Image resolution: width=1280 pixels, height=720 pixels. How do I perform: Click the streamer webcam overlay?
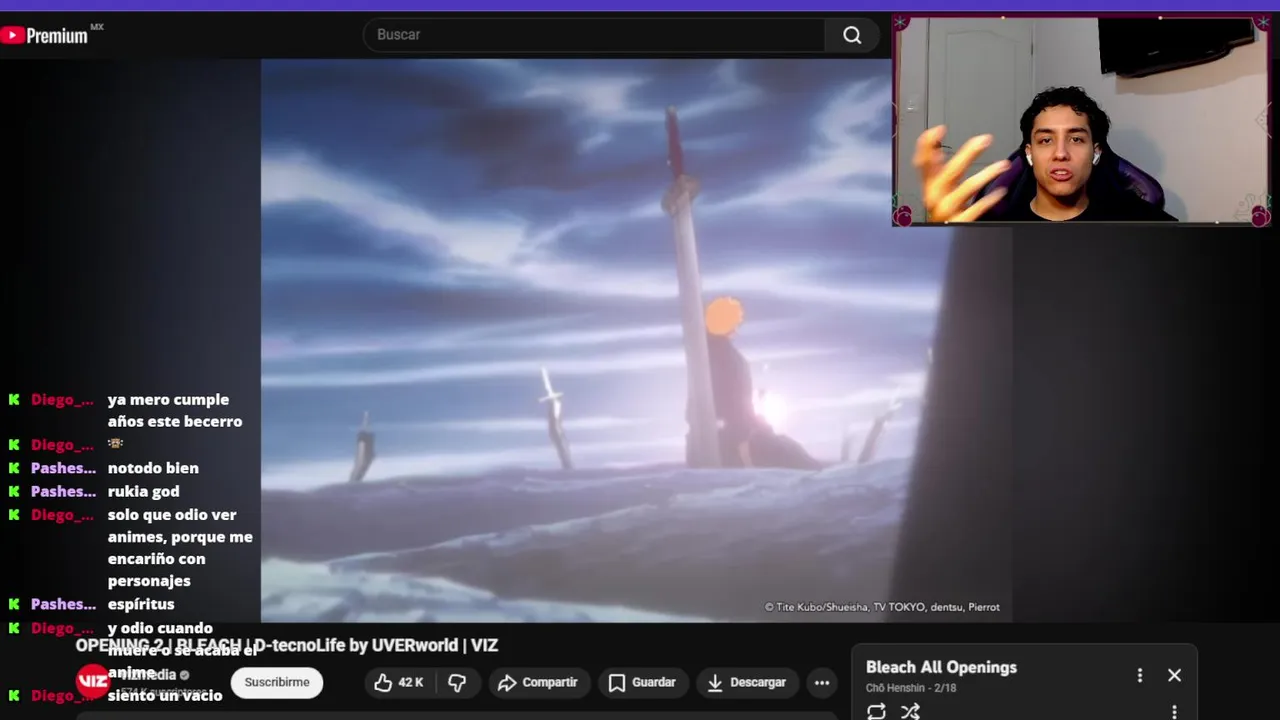pyautogui.click(x=1082, y=121)
